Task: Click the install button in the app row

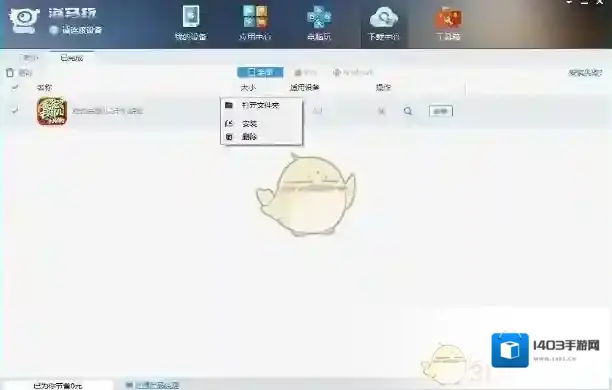Action: pyautogui.click(x=441, y=111)
